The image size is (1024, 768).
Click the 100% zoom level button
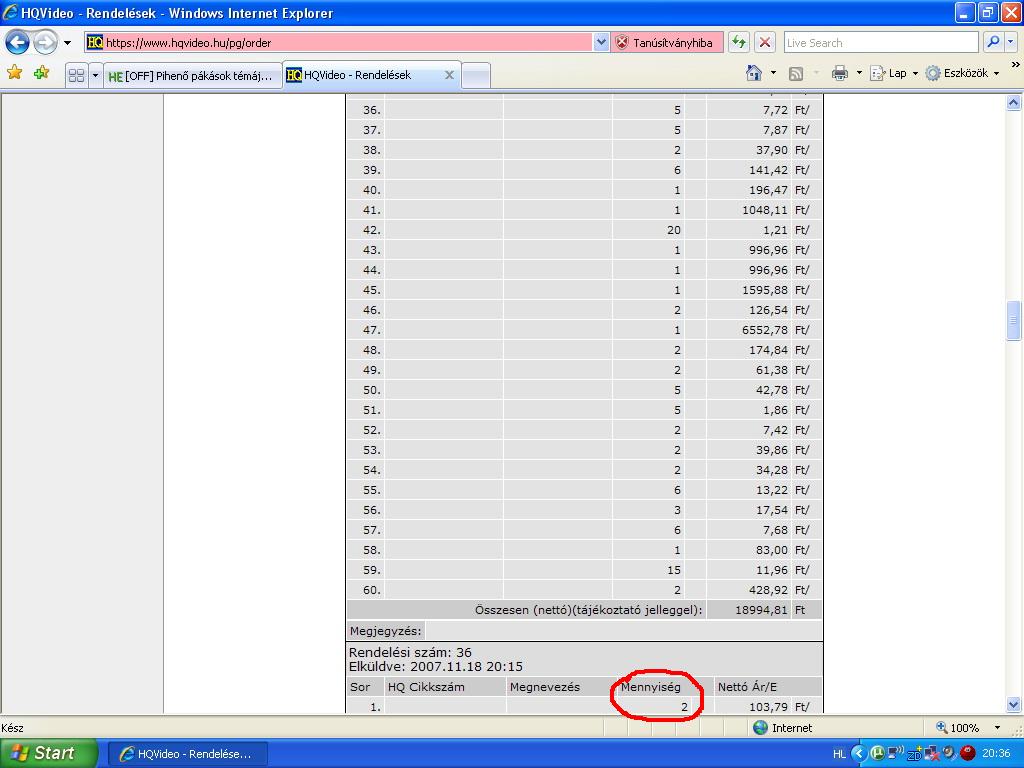tap(957, 728)
